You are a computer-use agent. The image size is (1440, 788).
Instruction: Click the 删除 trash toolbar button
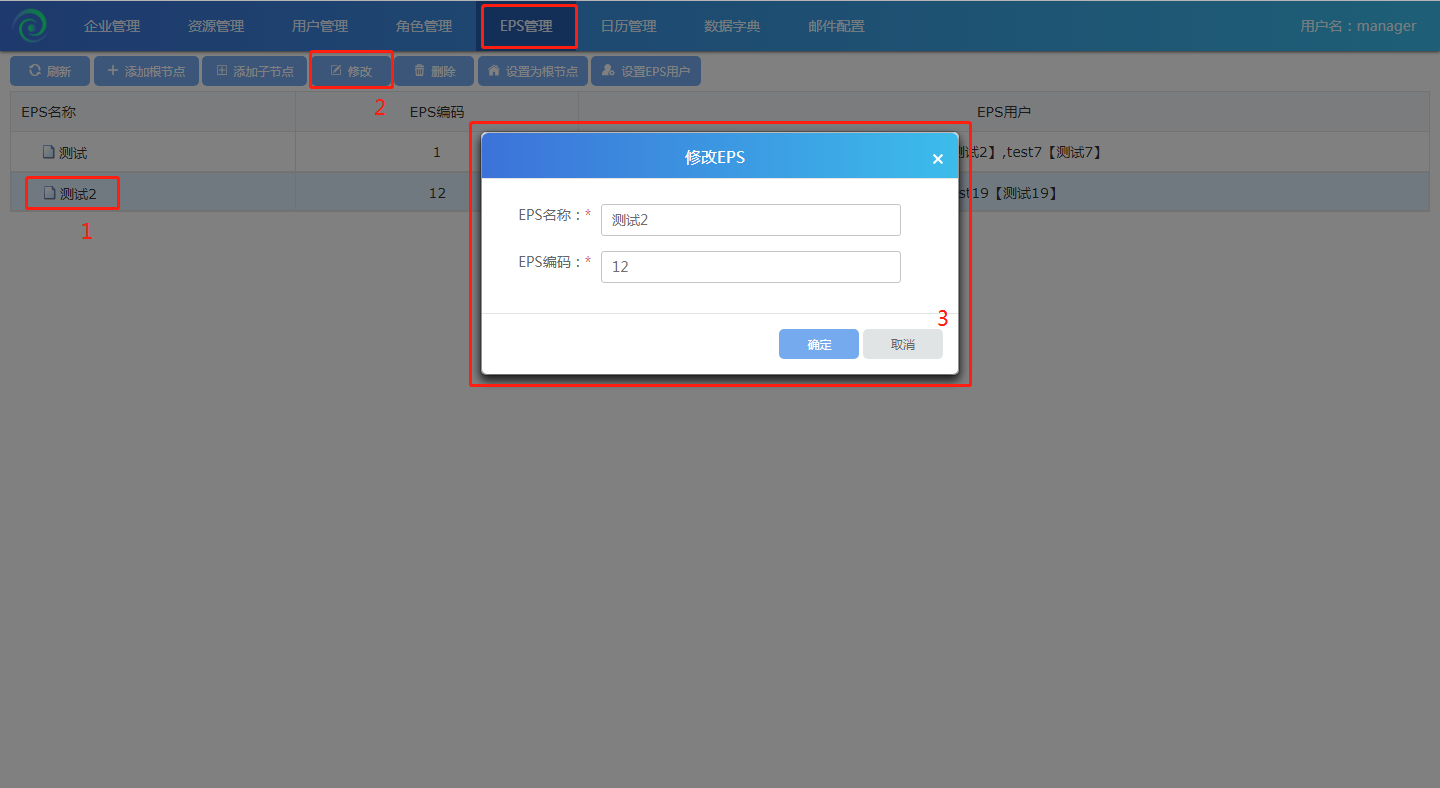[x=434, y=71]
